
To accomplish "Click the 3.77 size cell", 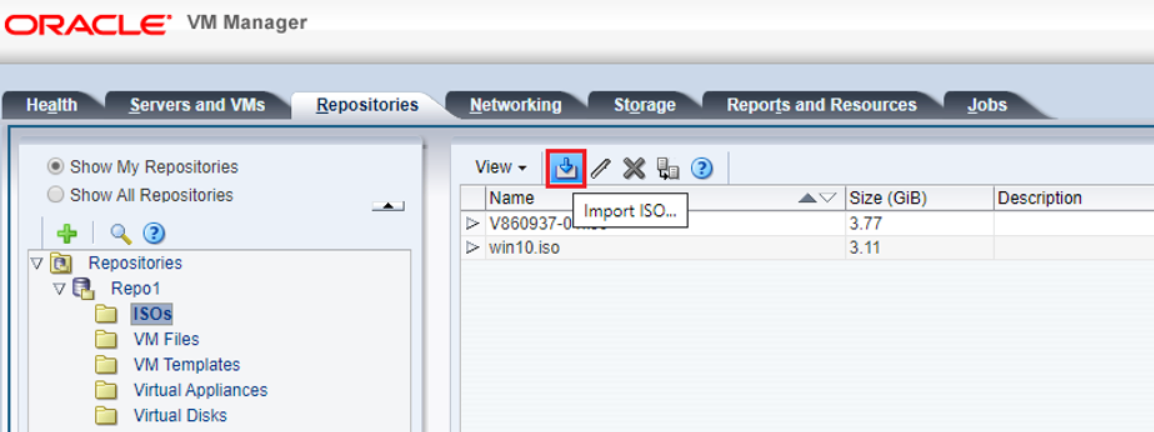I will coord(918,224).
